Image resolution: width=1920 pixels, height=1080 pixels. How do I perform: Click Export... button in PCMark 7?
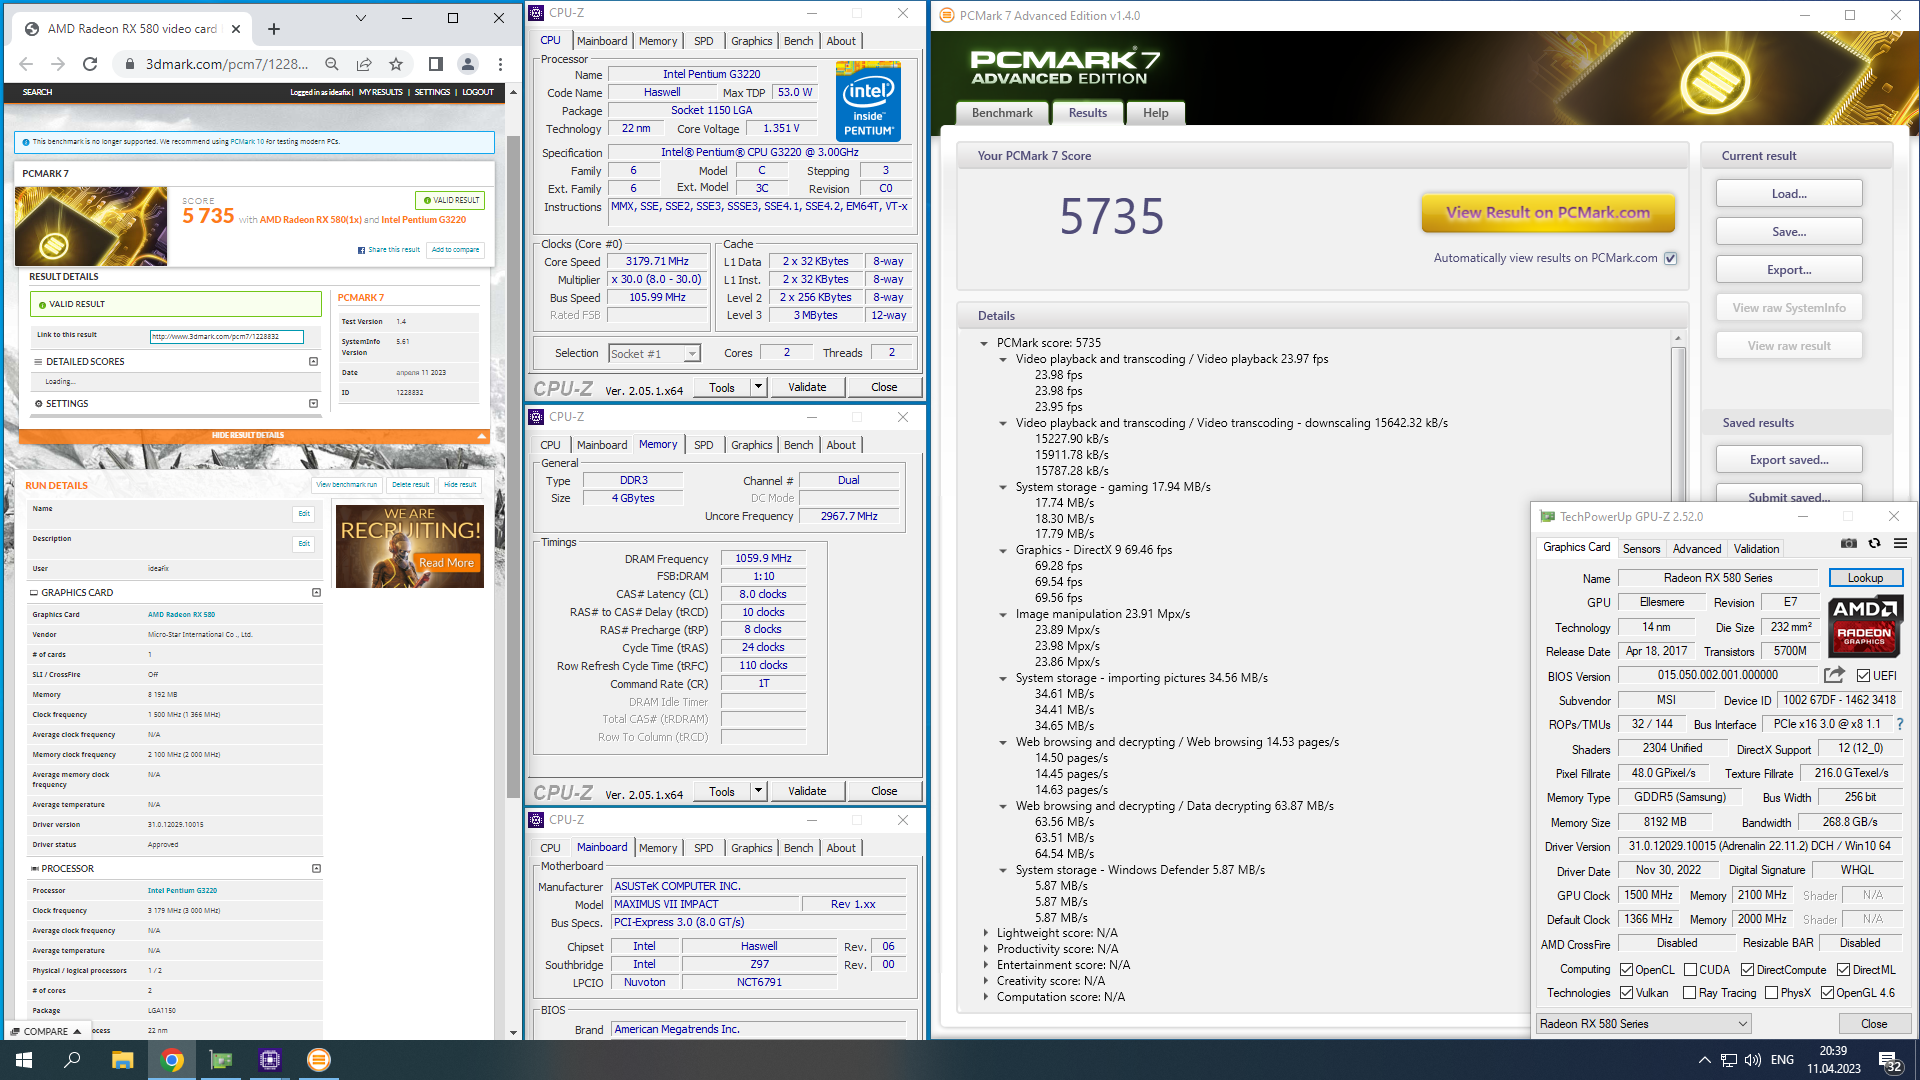pos(1788,270)
